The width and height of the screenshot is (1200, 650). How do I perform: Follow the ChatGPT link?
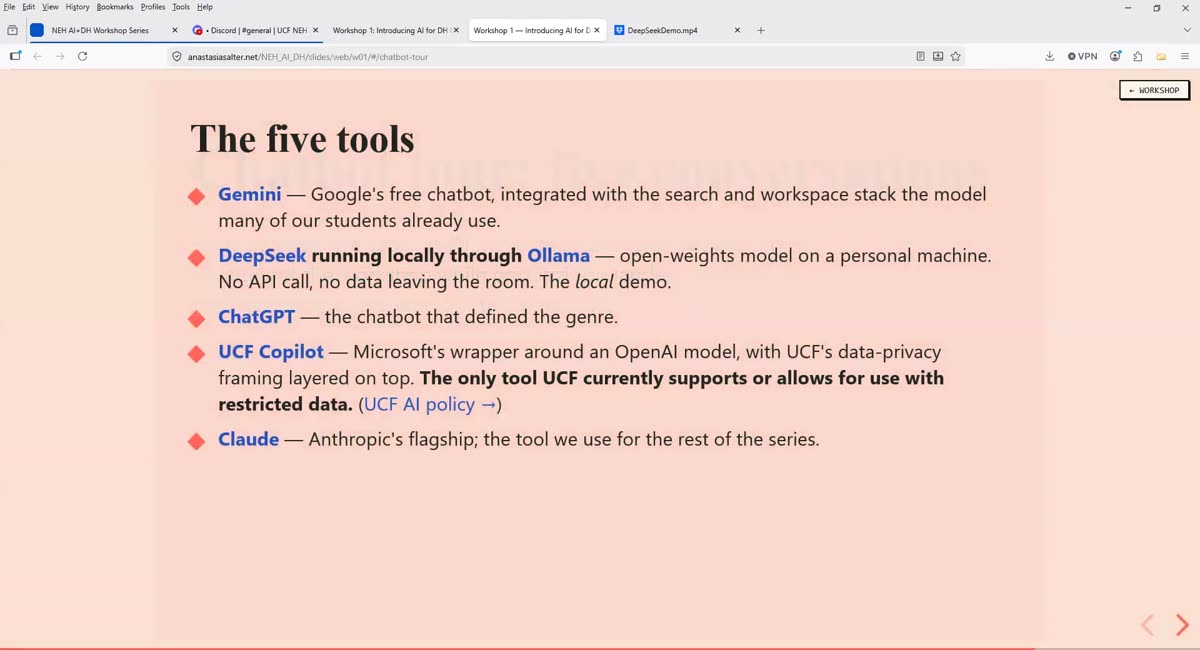coord(257,317)
